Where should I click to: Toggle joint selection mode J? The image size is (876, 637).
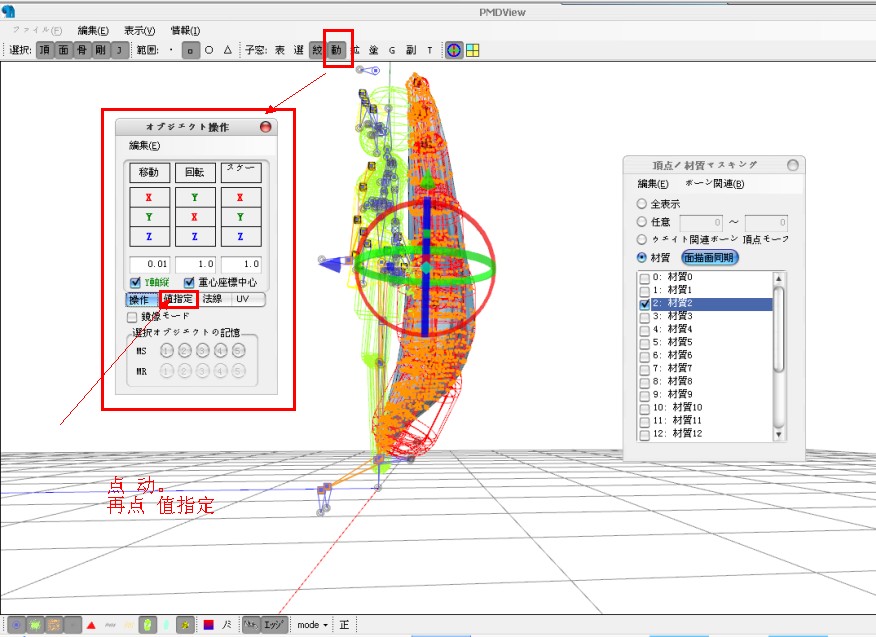click(118, 50)
